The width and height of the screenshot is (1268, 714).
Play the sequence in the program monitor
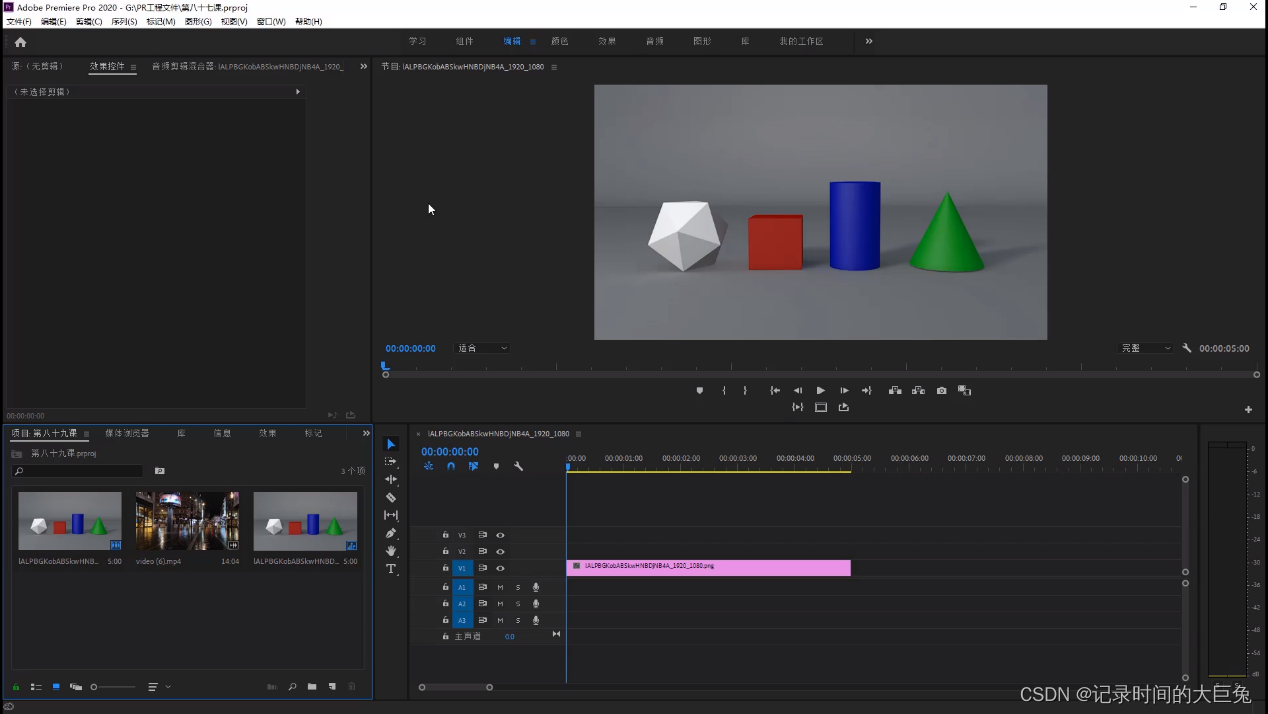821,391
